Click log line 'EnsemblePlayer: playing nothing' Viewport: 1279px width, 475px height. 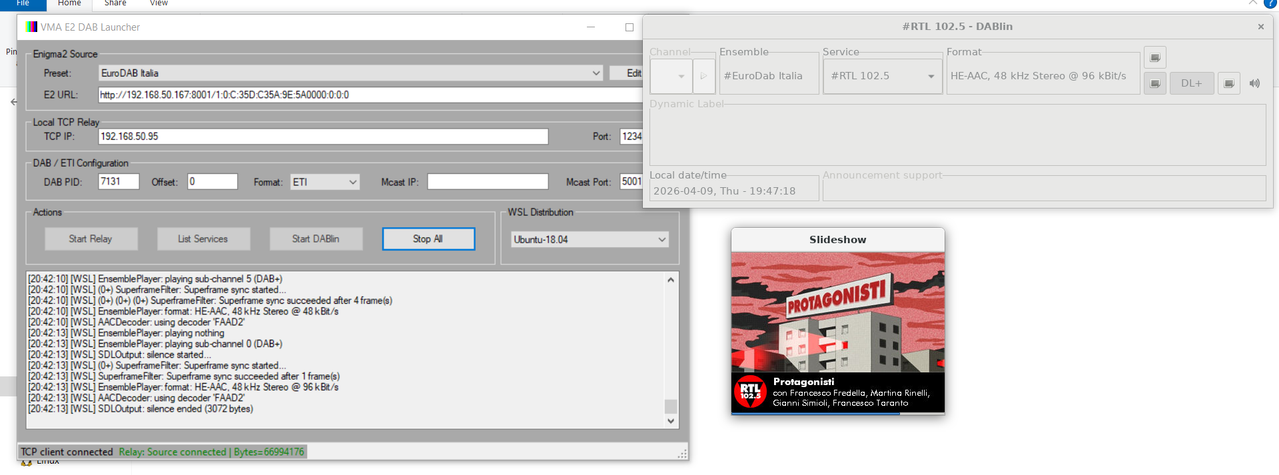coord(130,333)
